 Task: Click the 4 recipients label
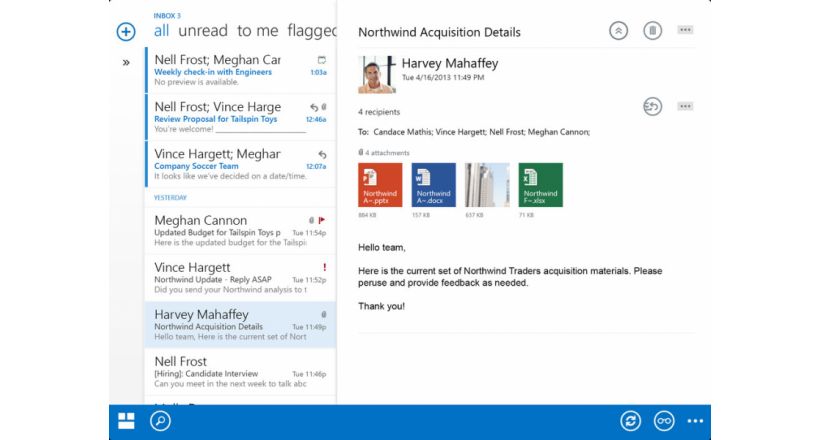pyautogui.click(x=379, y=112)
